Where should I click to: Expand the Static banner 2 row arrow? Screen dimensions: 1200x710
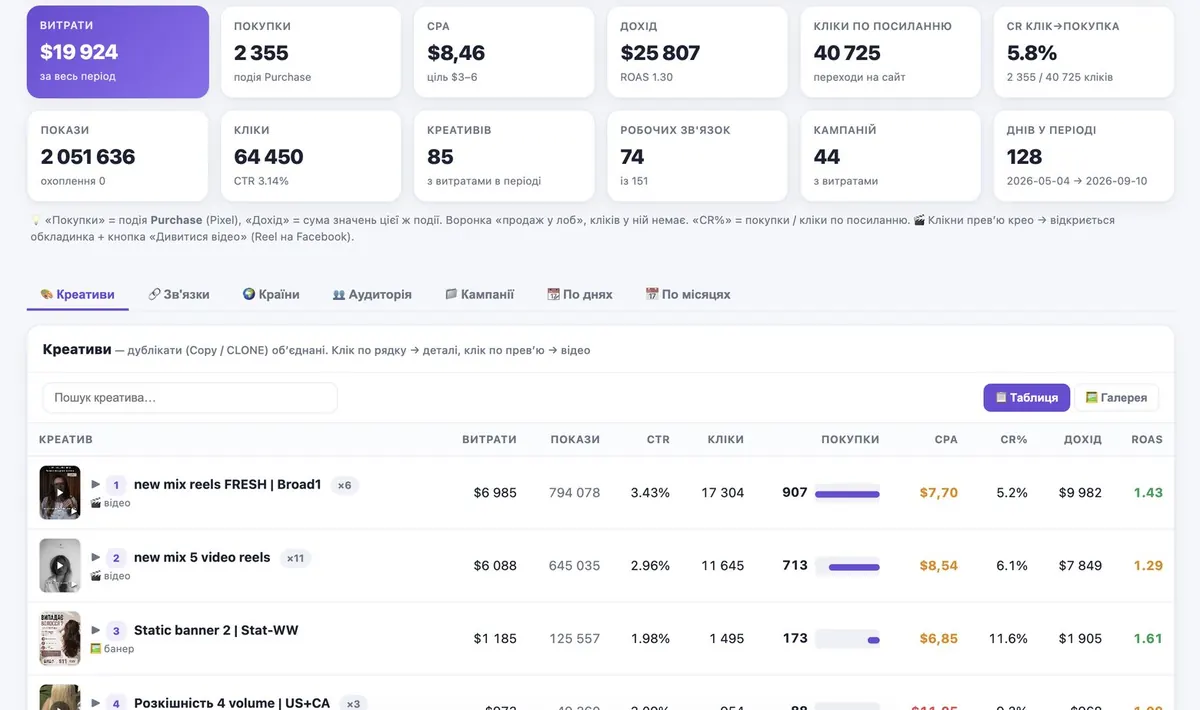click(x=96, y=630)
